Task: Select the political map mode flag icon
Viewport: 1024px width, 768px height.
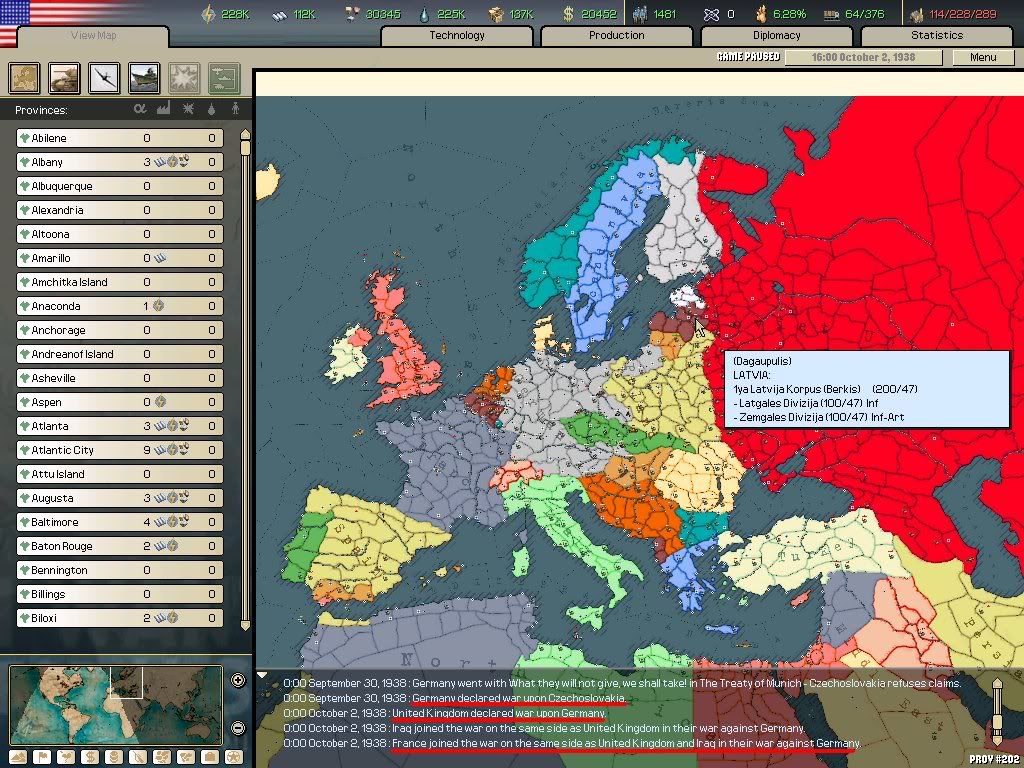Action: [42, 755]
